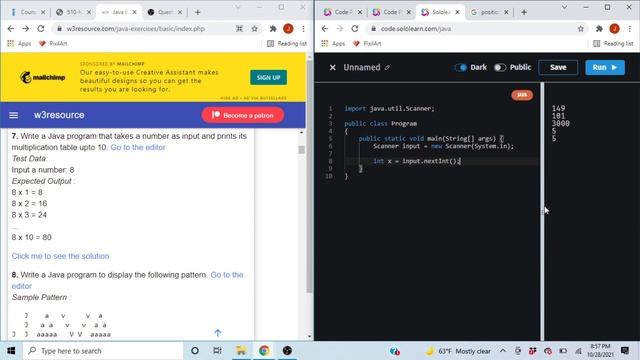Screen dimensions: 640x360
Task: Open Go to the editor link for exercise 8
Action: pos(127,280)
